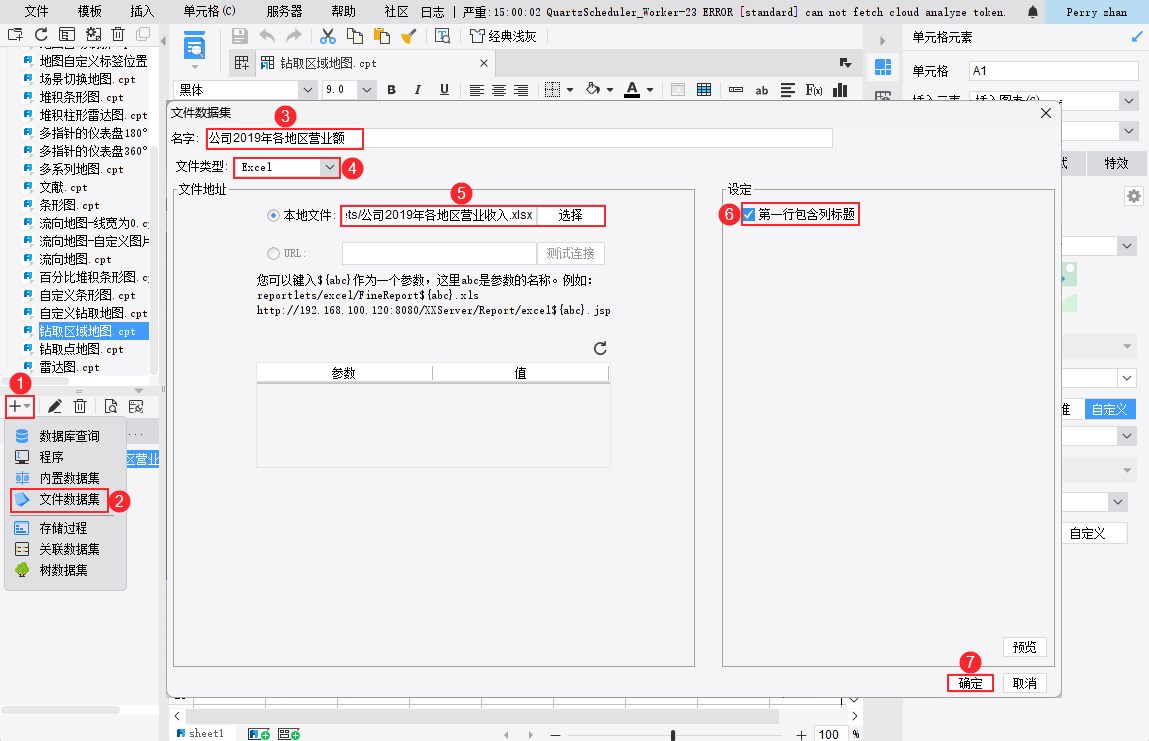The width and height of the screenshot is (1149, 741).
Task: Click the refresh parameters icon in dialog
Action: [599, 349]
